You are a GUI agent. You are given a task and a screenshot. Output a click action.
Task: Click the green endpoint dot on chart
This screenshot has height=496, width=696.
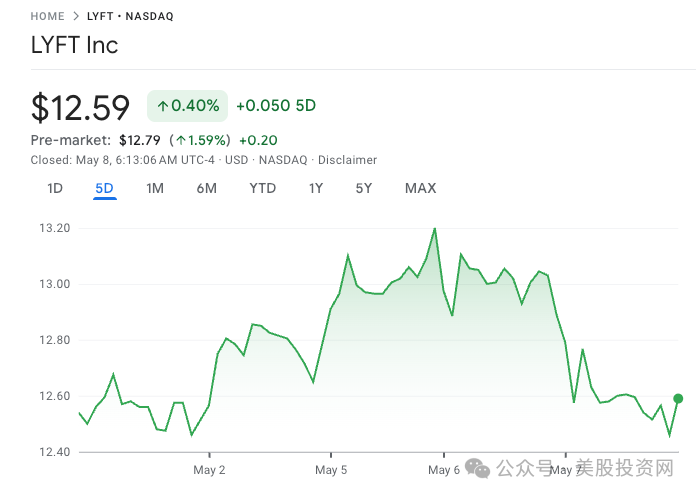pyautogui.click(x=679, y=398)
